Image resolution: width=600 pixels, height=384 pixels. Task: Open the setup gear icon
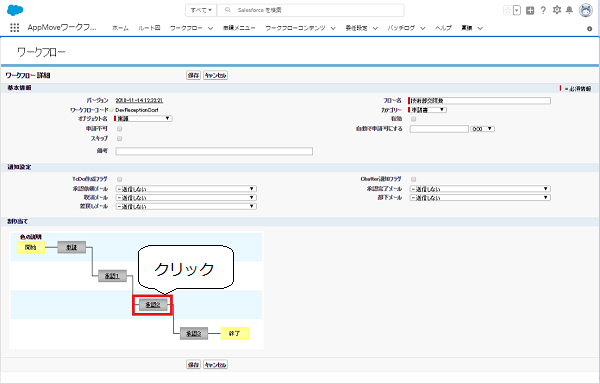(557, 10)
